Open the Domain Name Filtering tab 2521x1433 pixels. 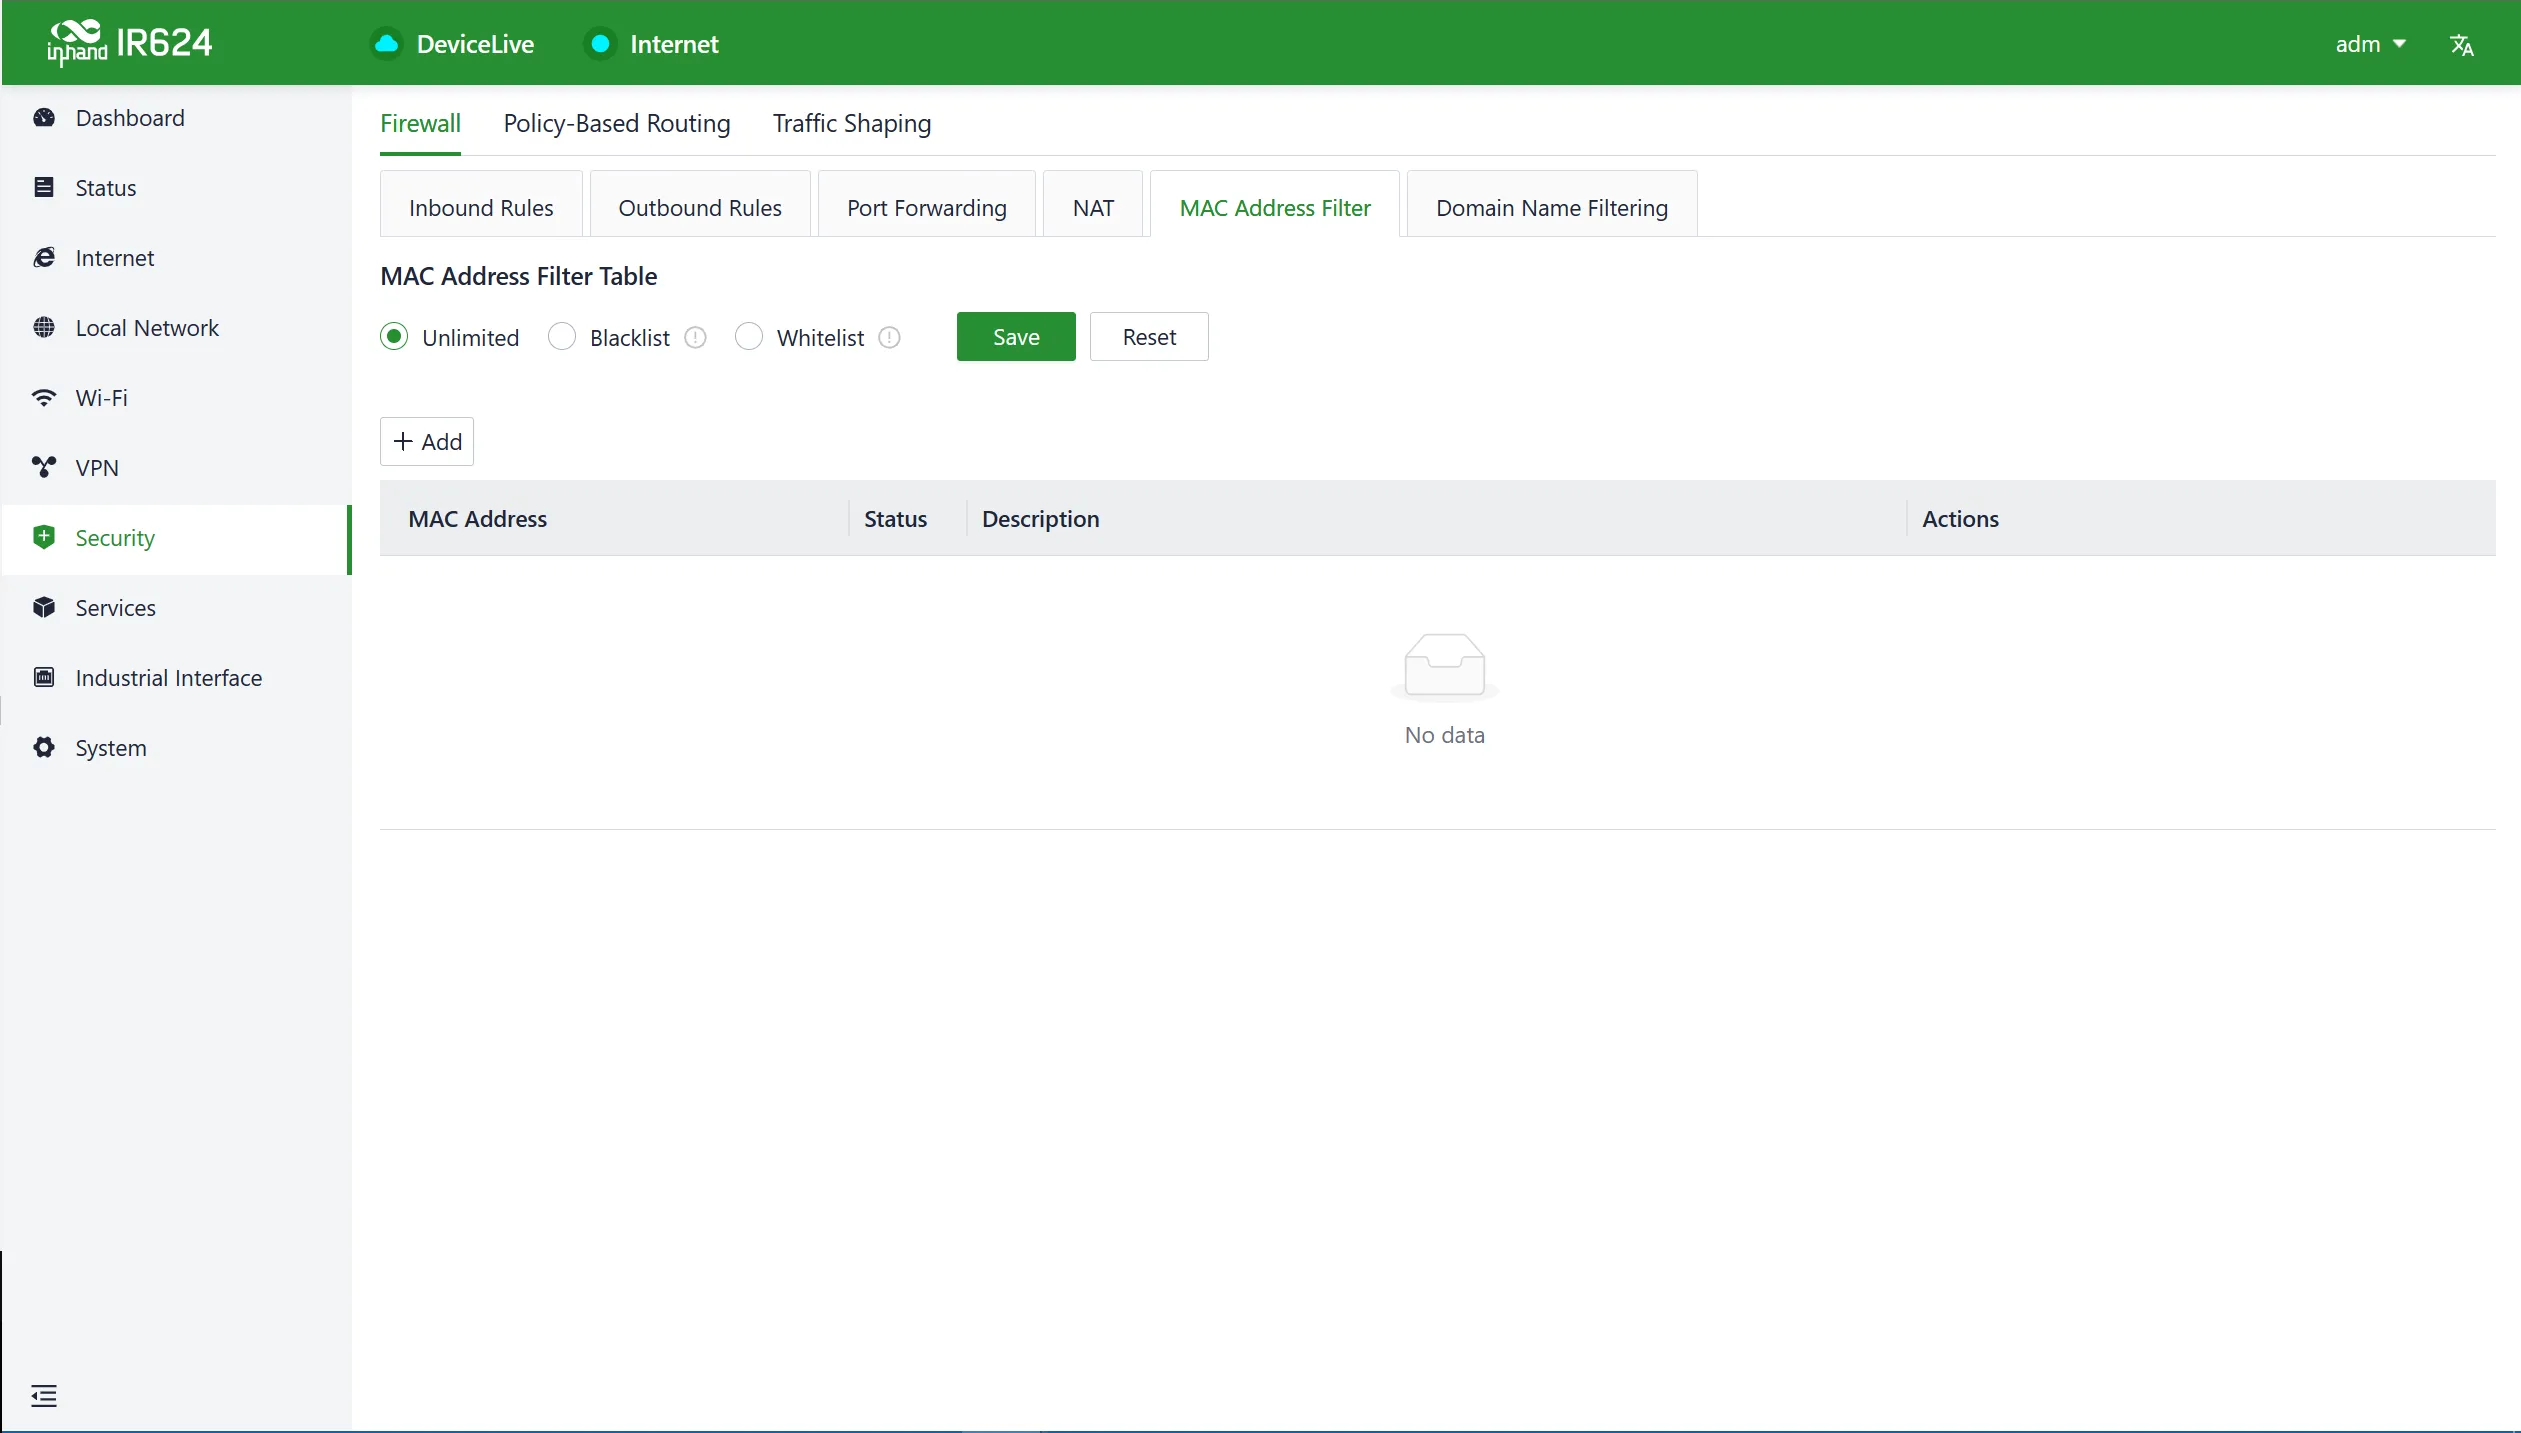1552,207
